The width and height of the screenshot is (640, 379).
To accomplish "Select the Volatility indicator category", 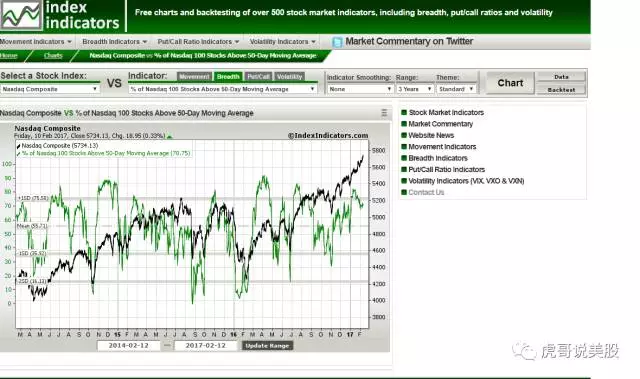I will (289, 76).
